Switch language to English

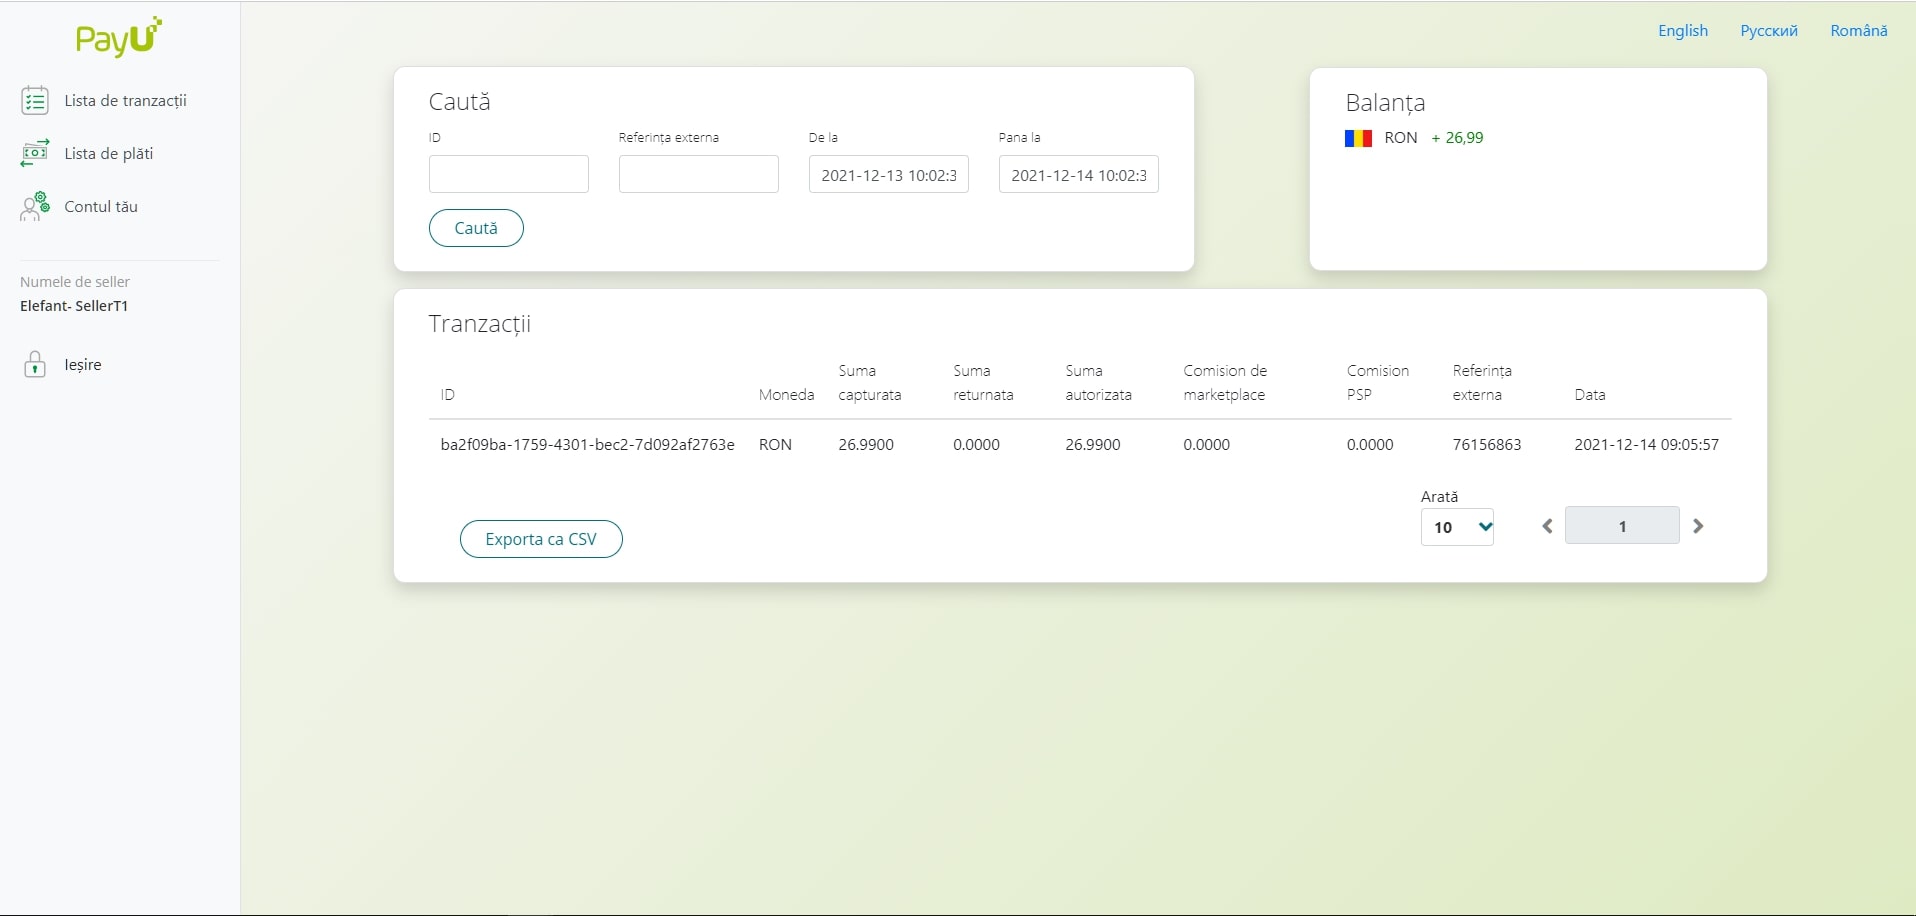pyautogui.click(x=1683, y=31)
